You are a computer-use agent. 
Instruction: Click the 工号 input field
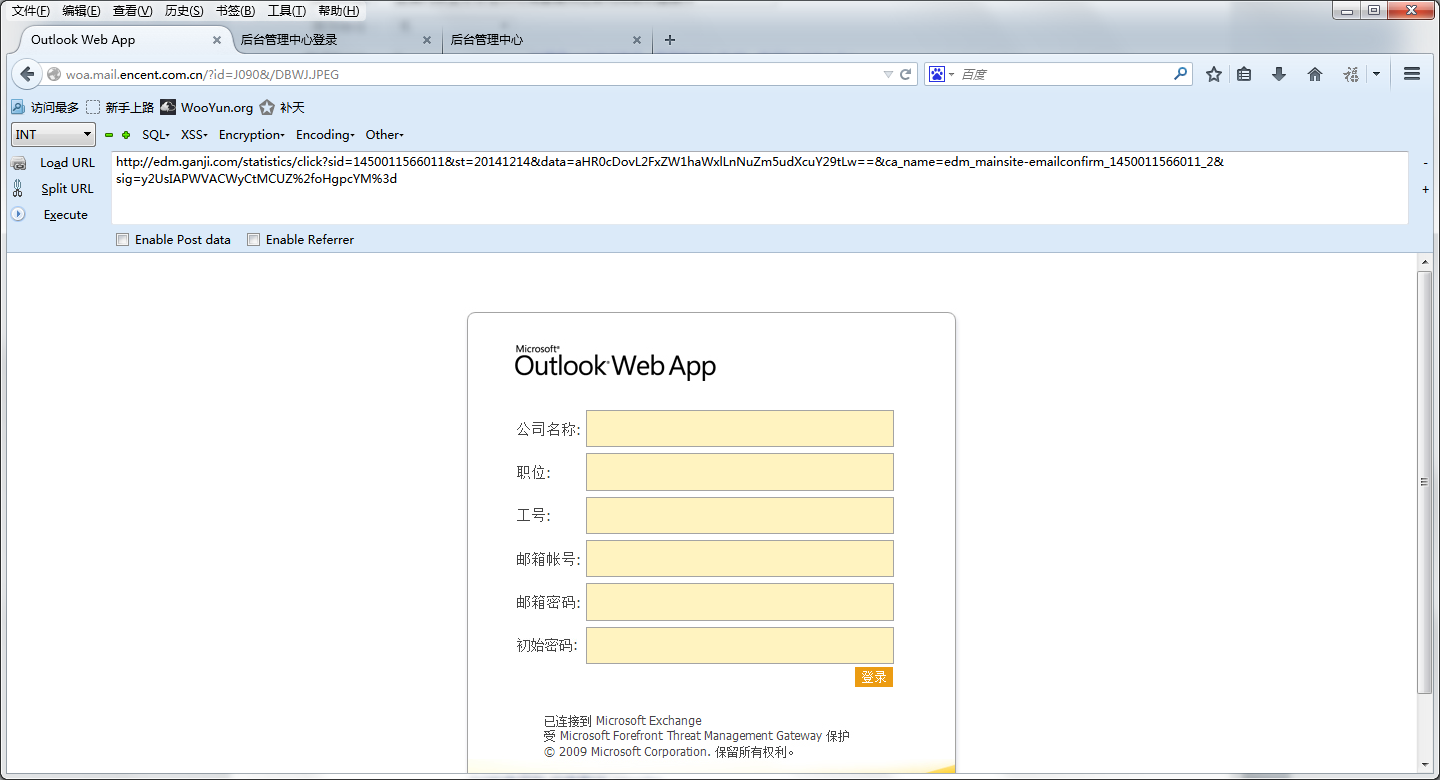pos(740,515)
